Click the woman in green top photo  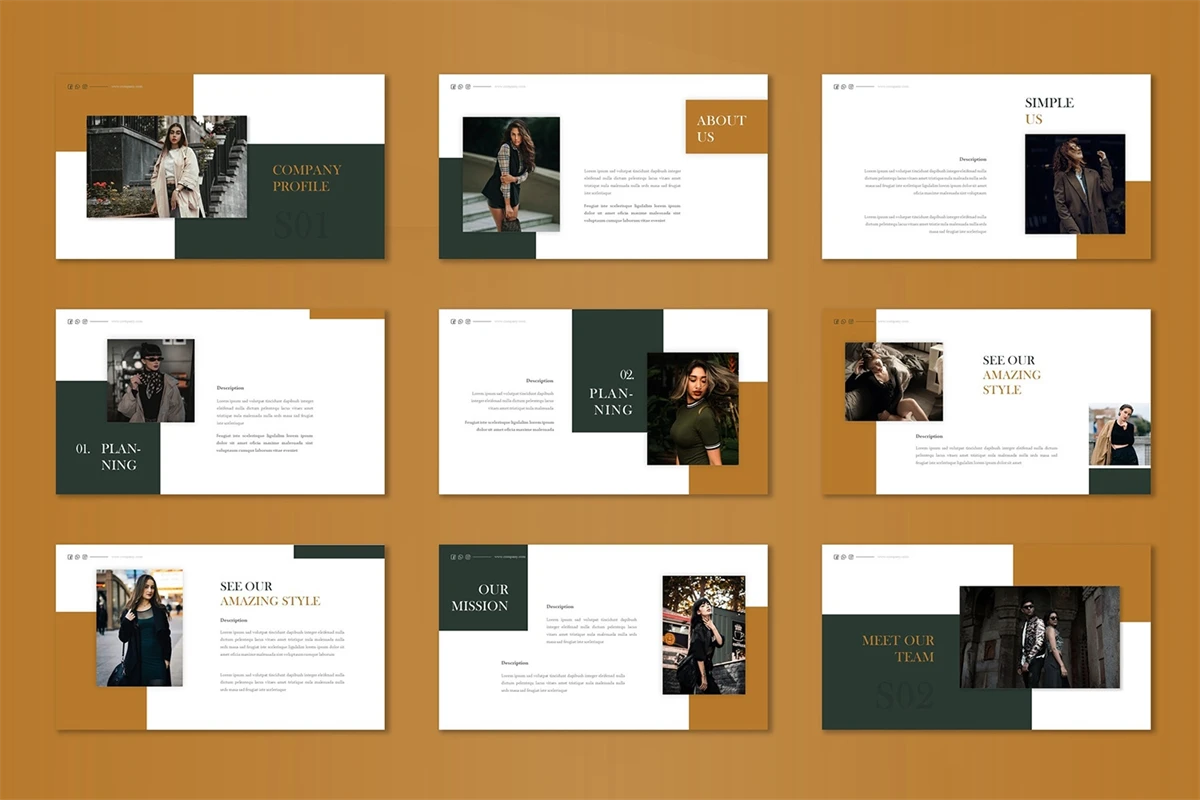[x=692, y=408]
